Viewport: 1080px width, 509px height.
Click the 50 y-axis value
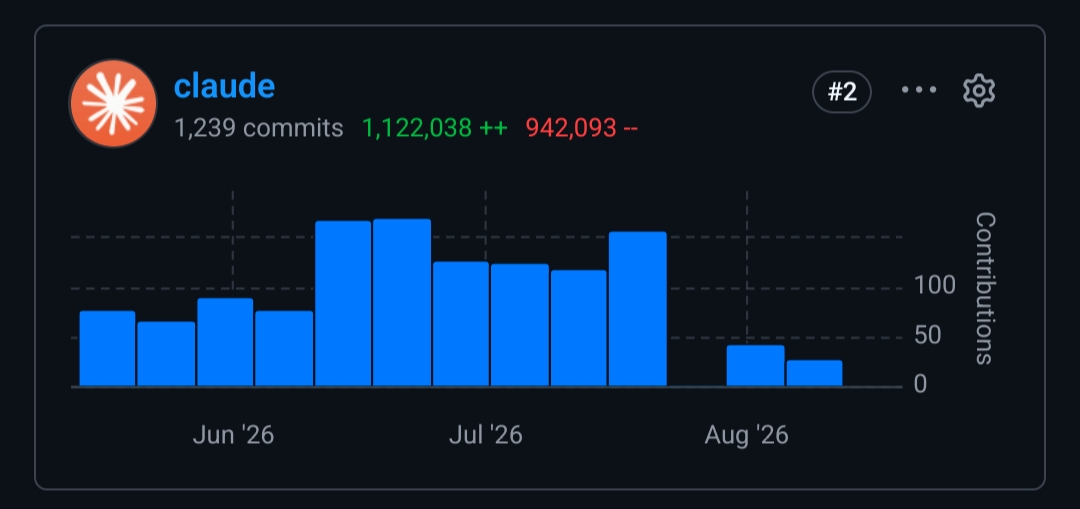(x=927, y=335)
